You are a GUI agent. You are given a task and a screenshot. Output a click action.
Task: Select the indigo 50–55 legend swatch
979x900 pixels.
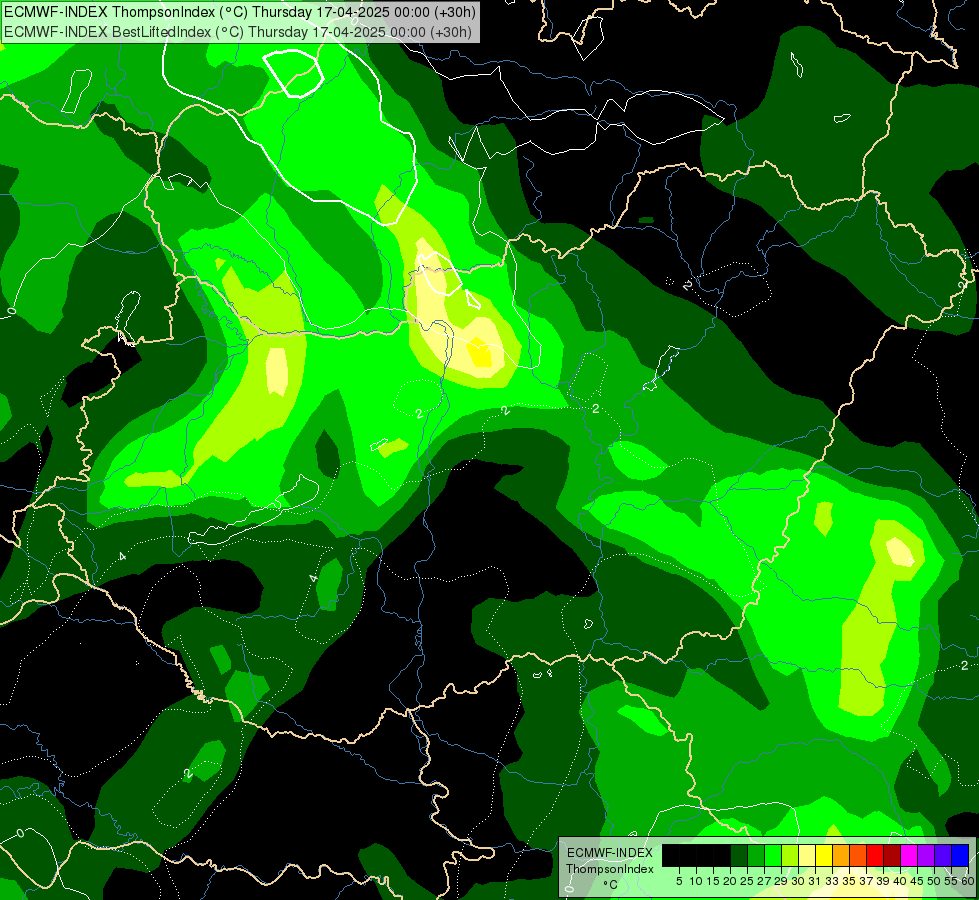pyautogui.click(x=943, y=855)
